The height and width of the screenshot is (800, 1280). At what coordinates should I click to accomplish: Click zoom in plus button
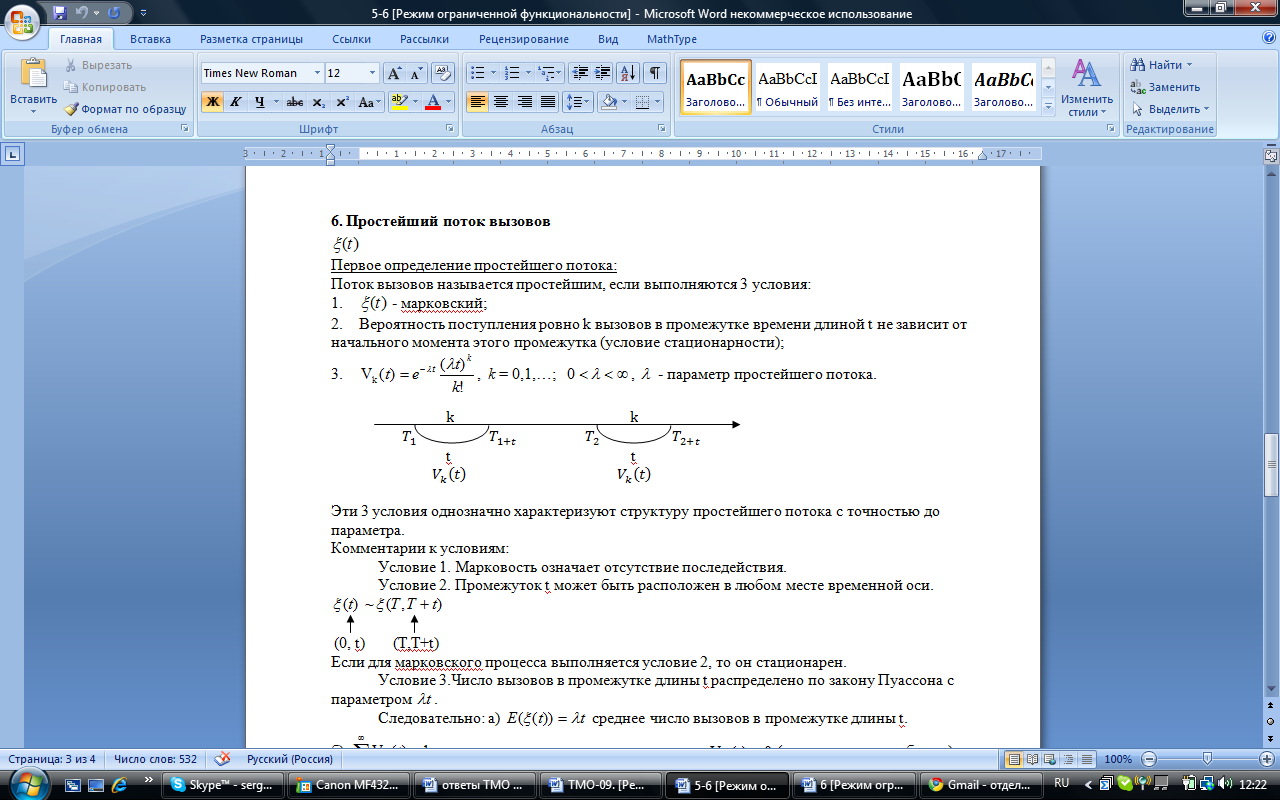[x=1267, y=759]
